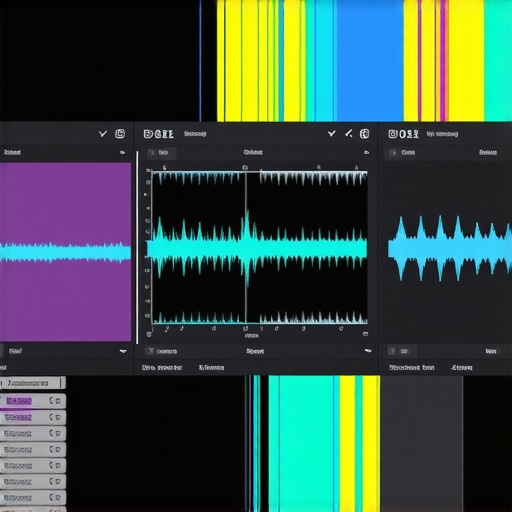Viewport: 512px width, 512px height.
Task: Click the crescent icon on the first purple-highlighted track row
Action: (x=51, y=401)
